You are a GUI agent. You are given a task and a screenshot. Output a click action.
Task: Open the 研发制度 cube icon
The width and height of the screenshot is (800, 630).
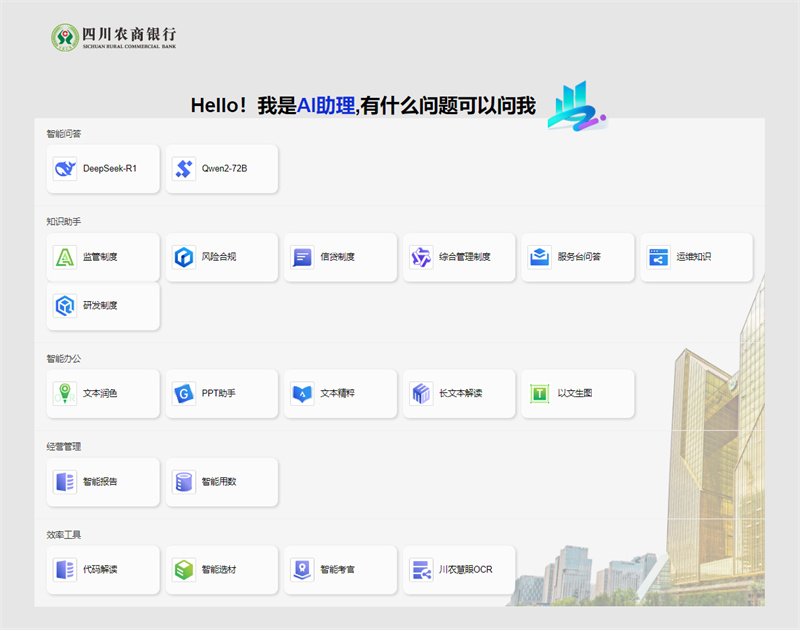pos(65,306)
